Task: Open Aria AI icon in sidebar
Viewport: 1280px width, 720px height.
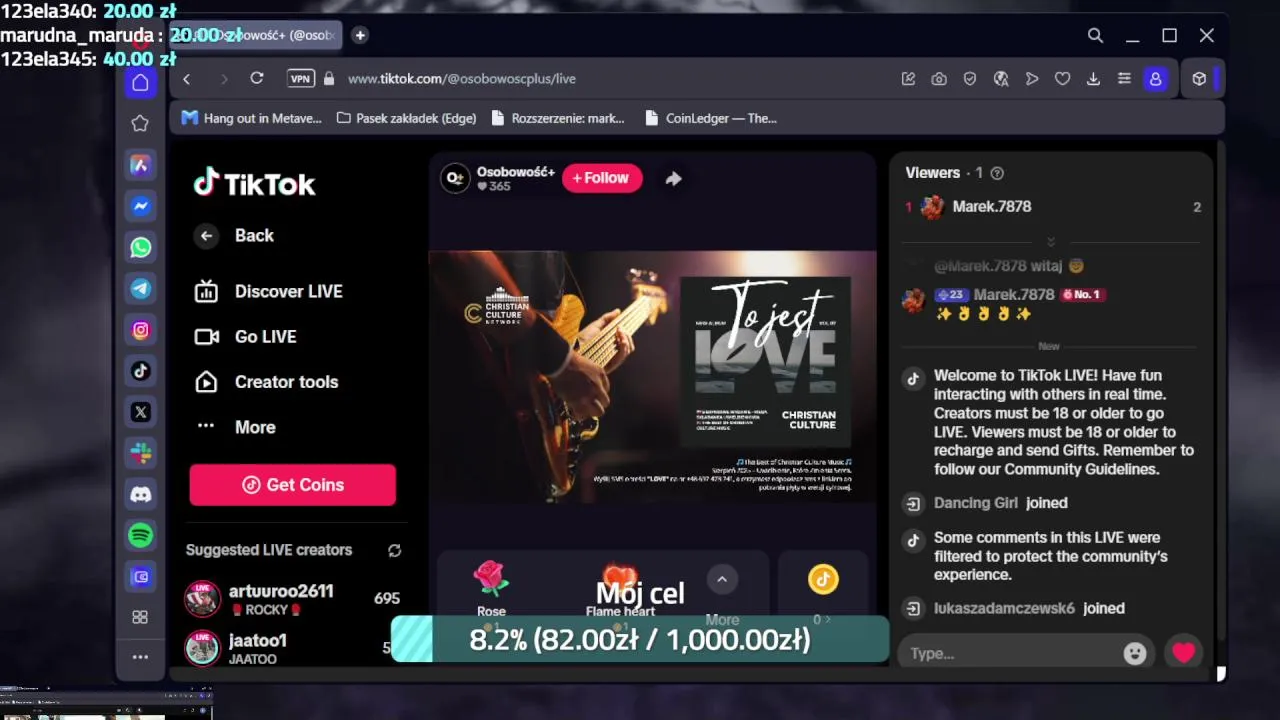Action: click(140, 165)
